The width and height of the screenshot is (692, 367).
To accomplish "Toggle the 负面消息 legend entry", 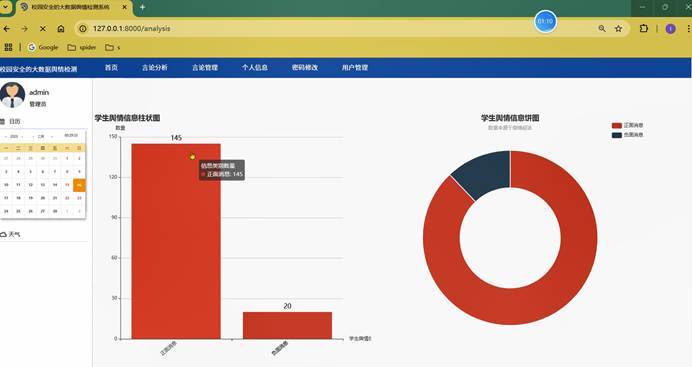I will pos(627,135).
